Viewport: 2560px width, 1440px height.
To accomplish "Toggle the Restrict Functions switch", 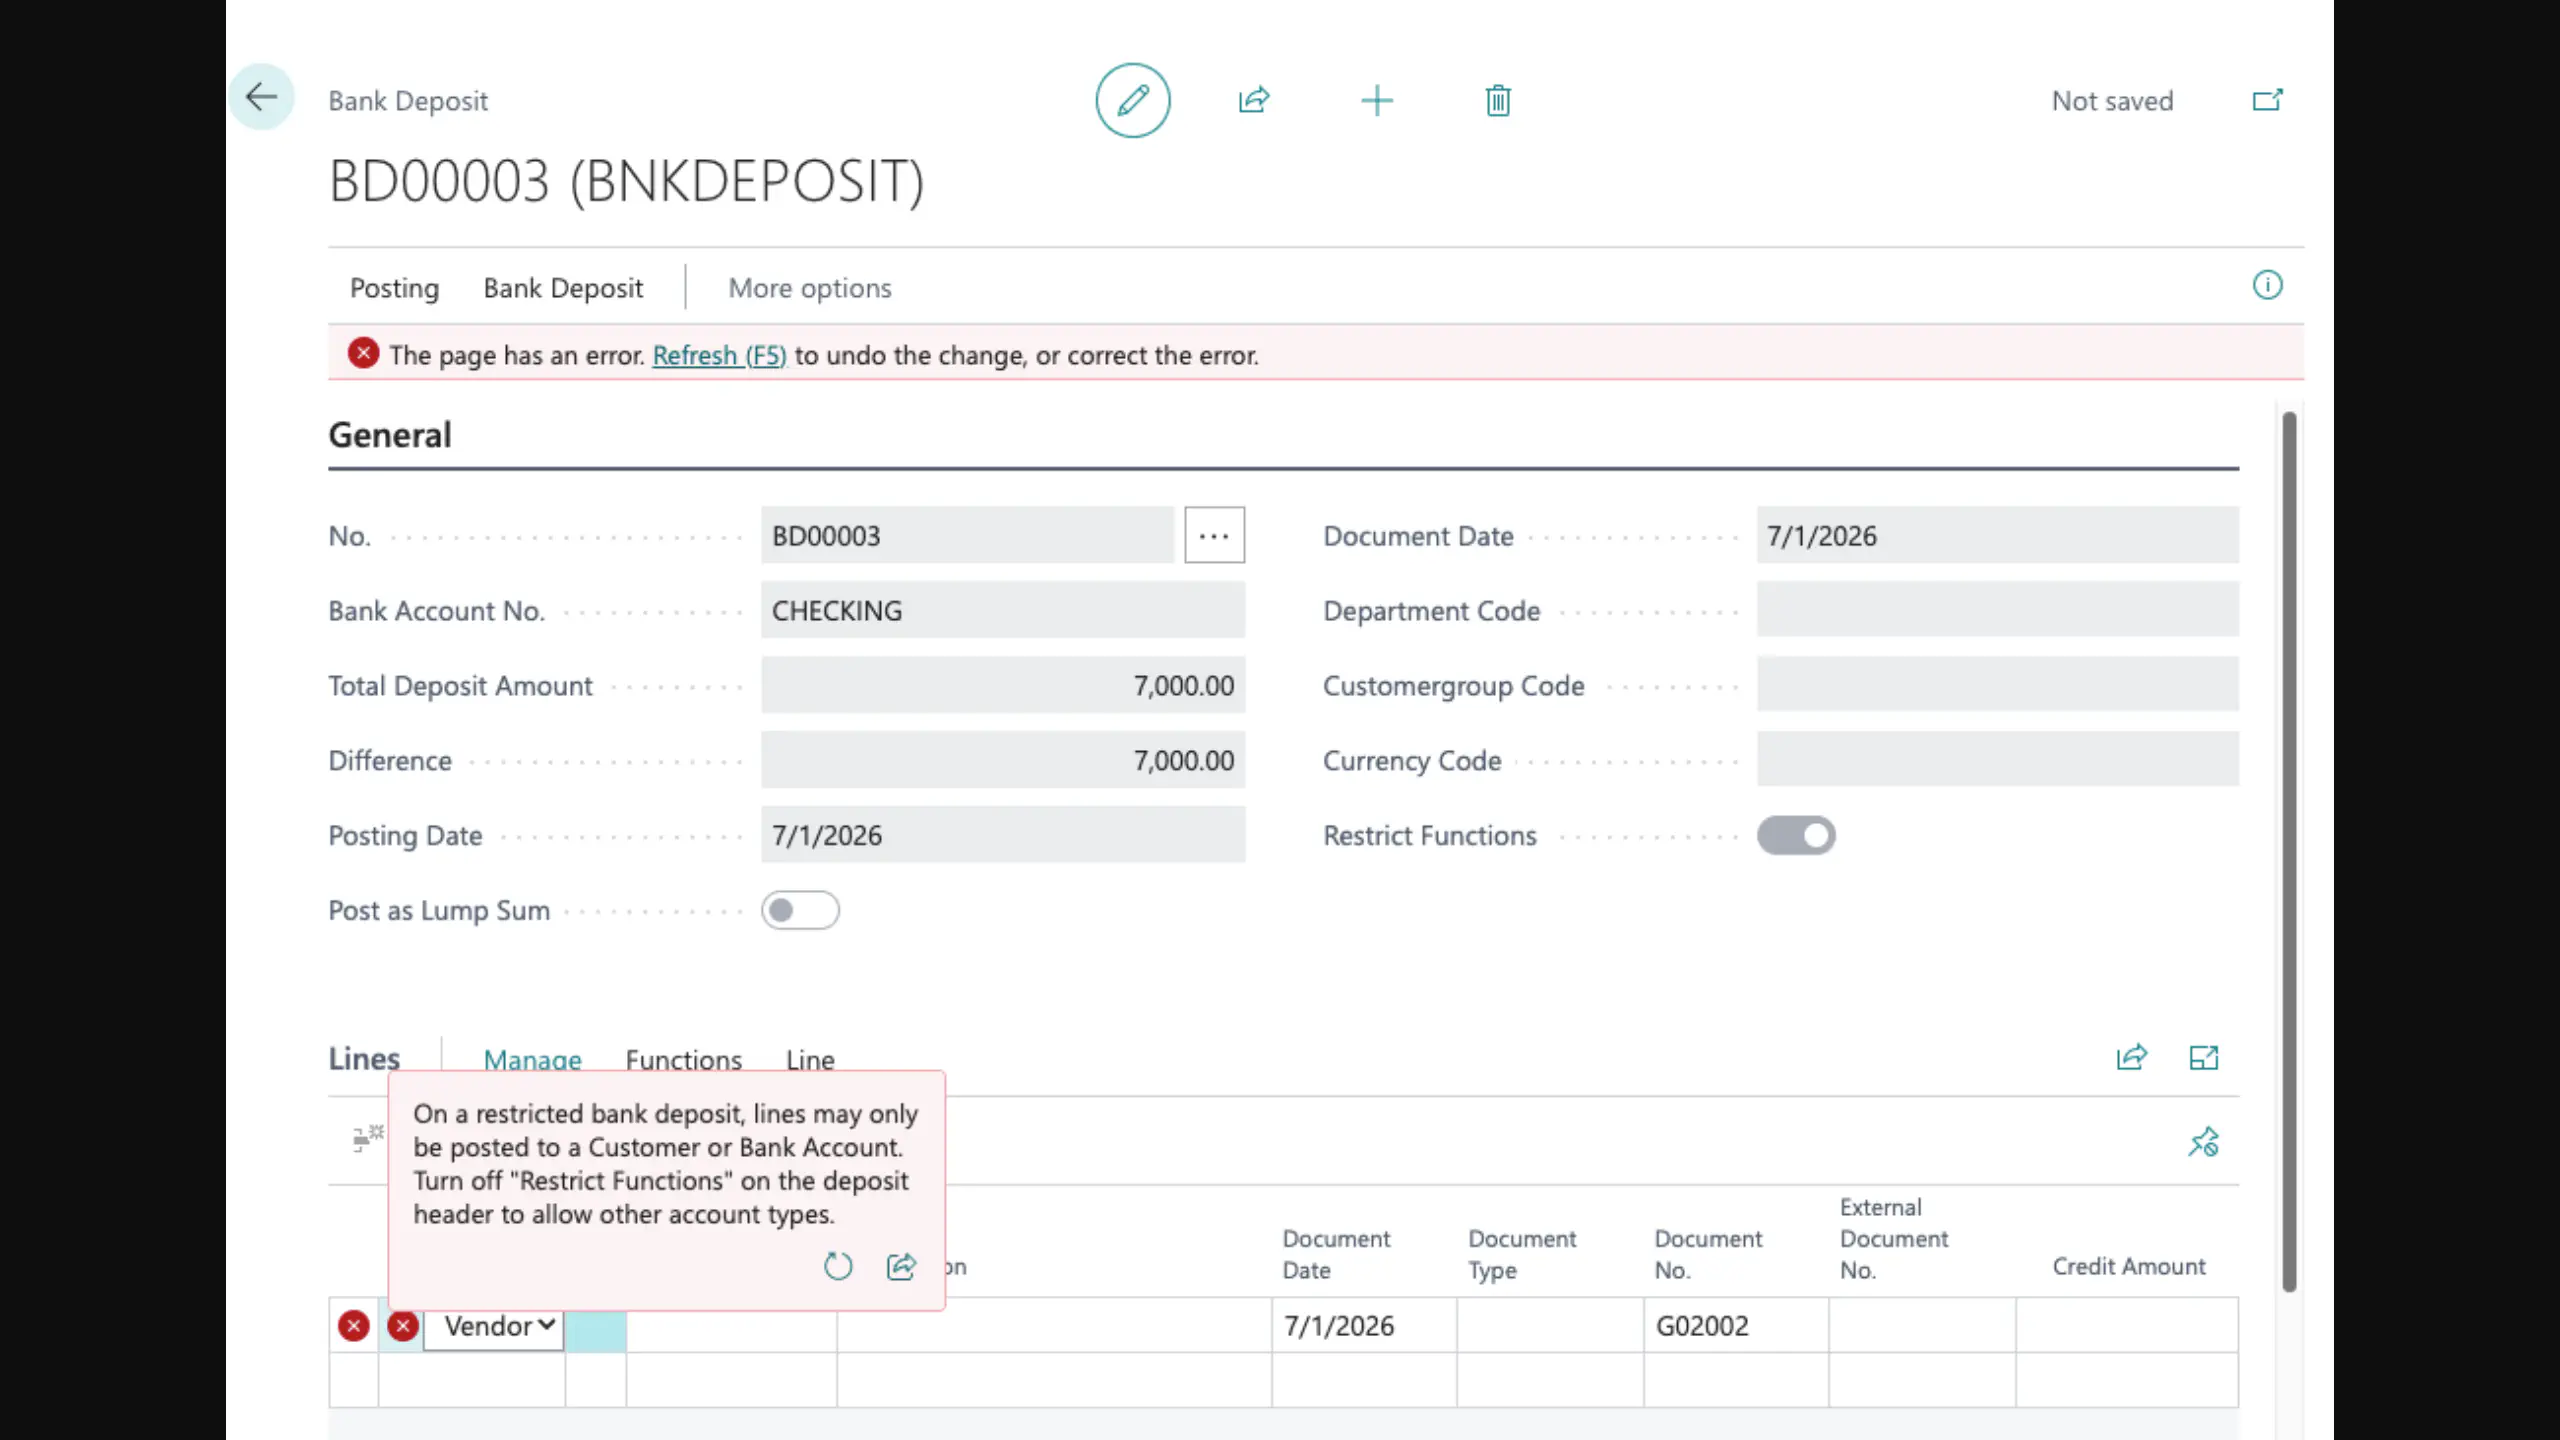I will click(x=1796, y=835).
